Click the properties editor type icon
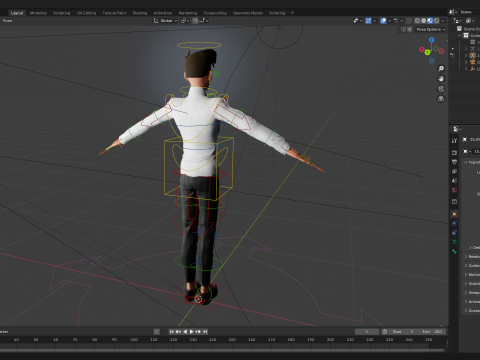The width and height of the screenshot is (480, 360). coord(457,129)
